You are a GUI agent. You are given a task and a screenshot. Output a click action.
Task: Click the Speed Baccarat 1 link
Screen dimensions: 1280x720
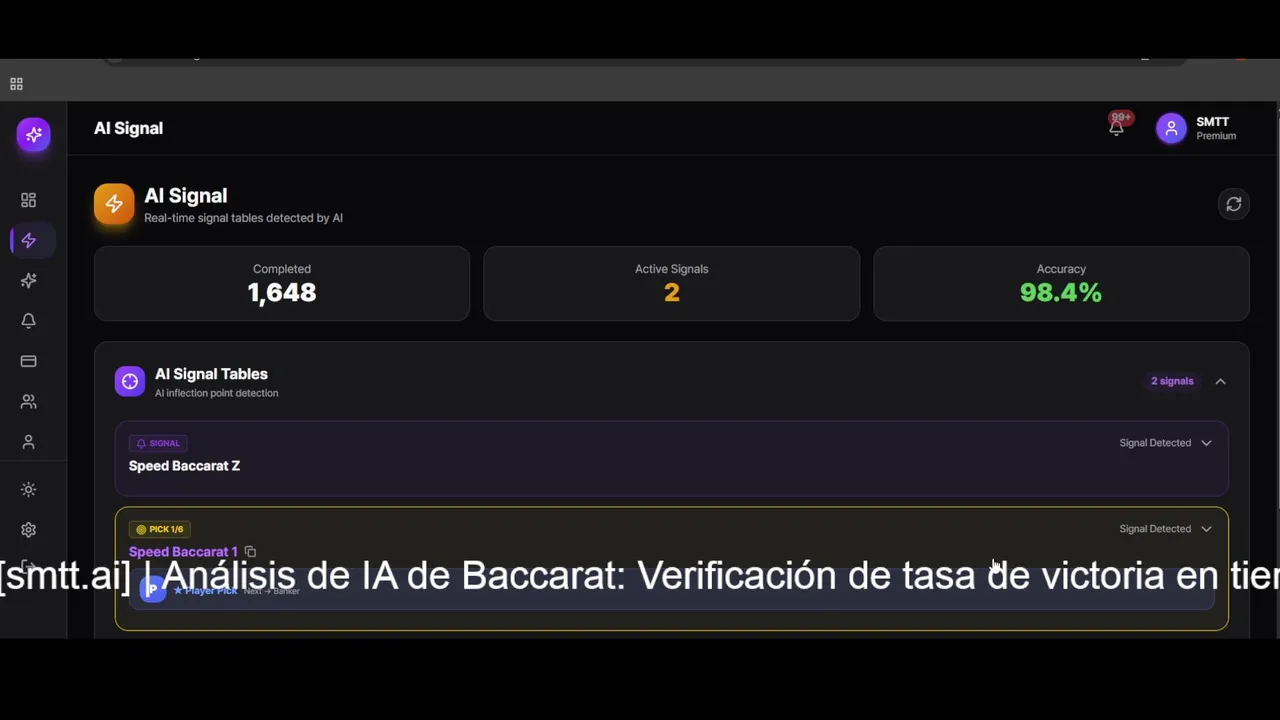183,552
